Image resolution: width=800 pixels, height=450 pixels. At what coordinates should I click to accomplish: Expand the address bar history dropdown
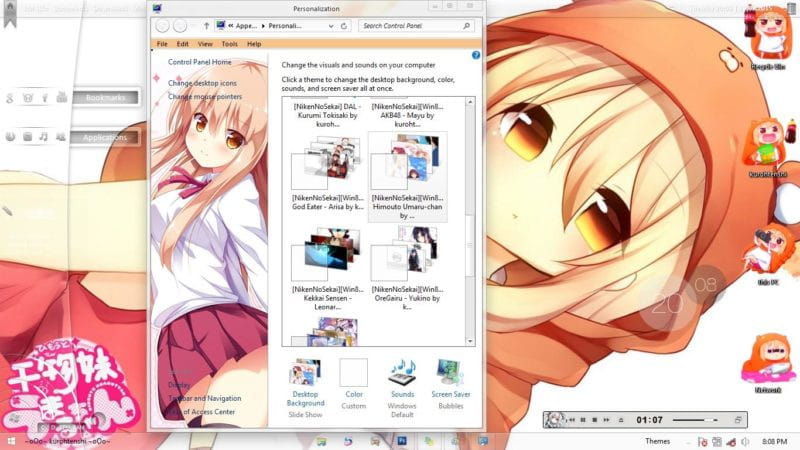coord(330,26)
